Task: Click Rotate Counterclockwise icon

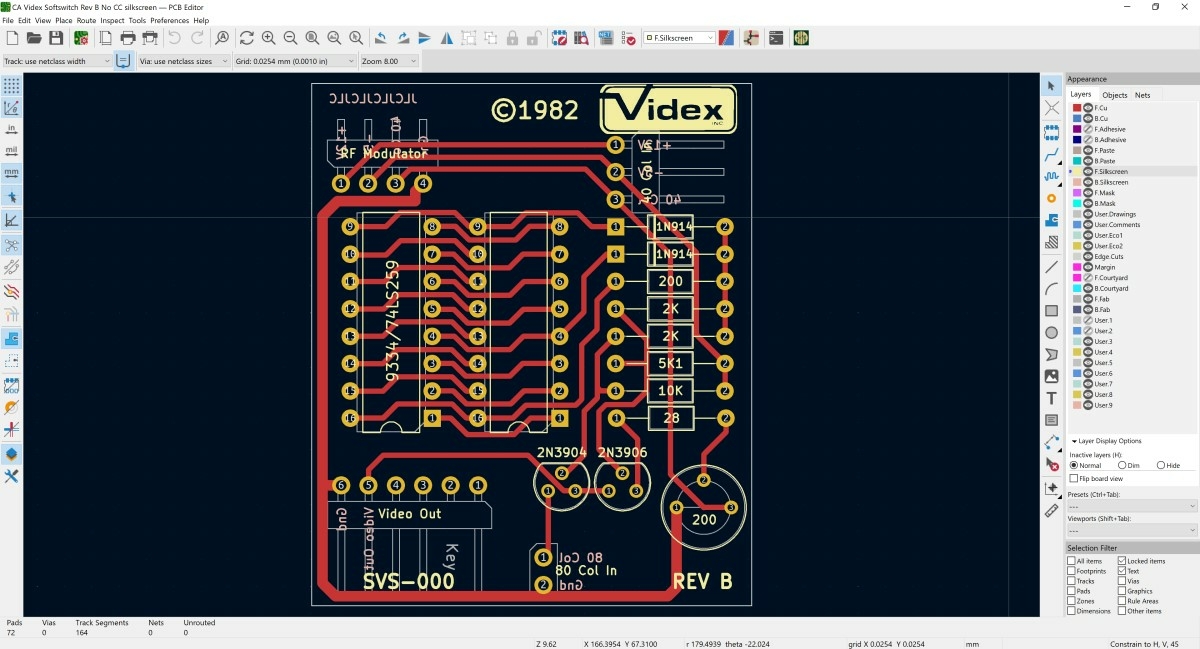Action: (x=381, y=38)
